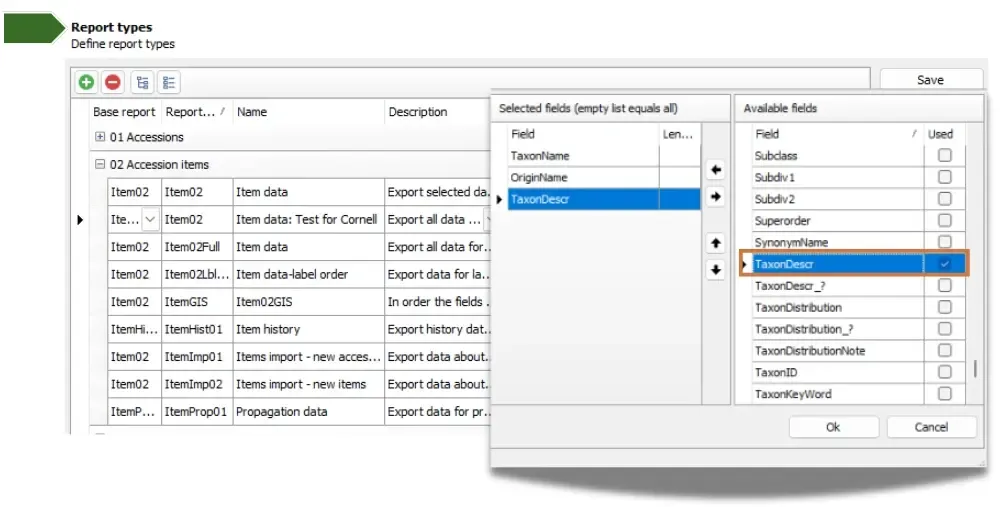1000x507 pixels.
Task: Toggle Used checkbox for TaxonDistribution_?
Action: pos(945,328)
